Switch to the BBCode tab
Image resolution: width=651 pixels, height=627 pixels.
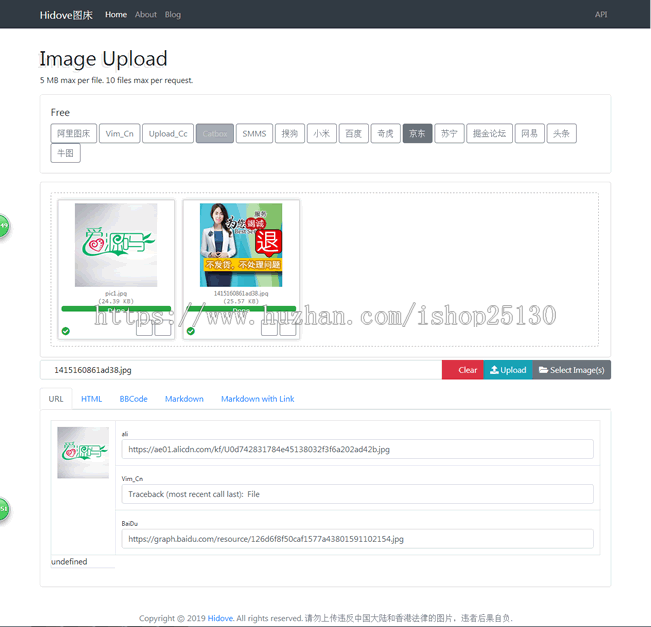(133, 399)
